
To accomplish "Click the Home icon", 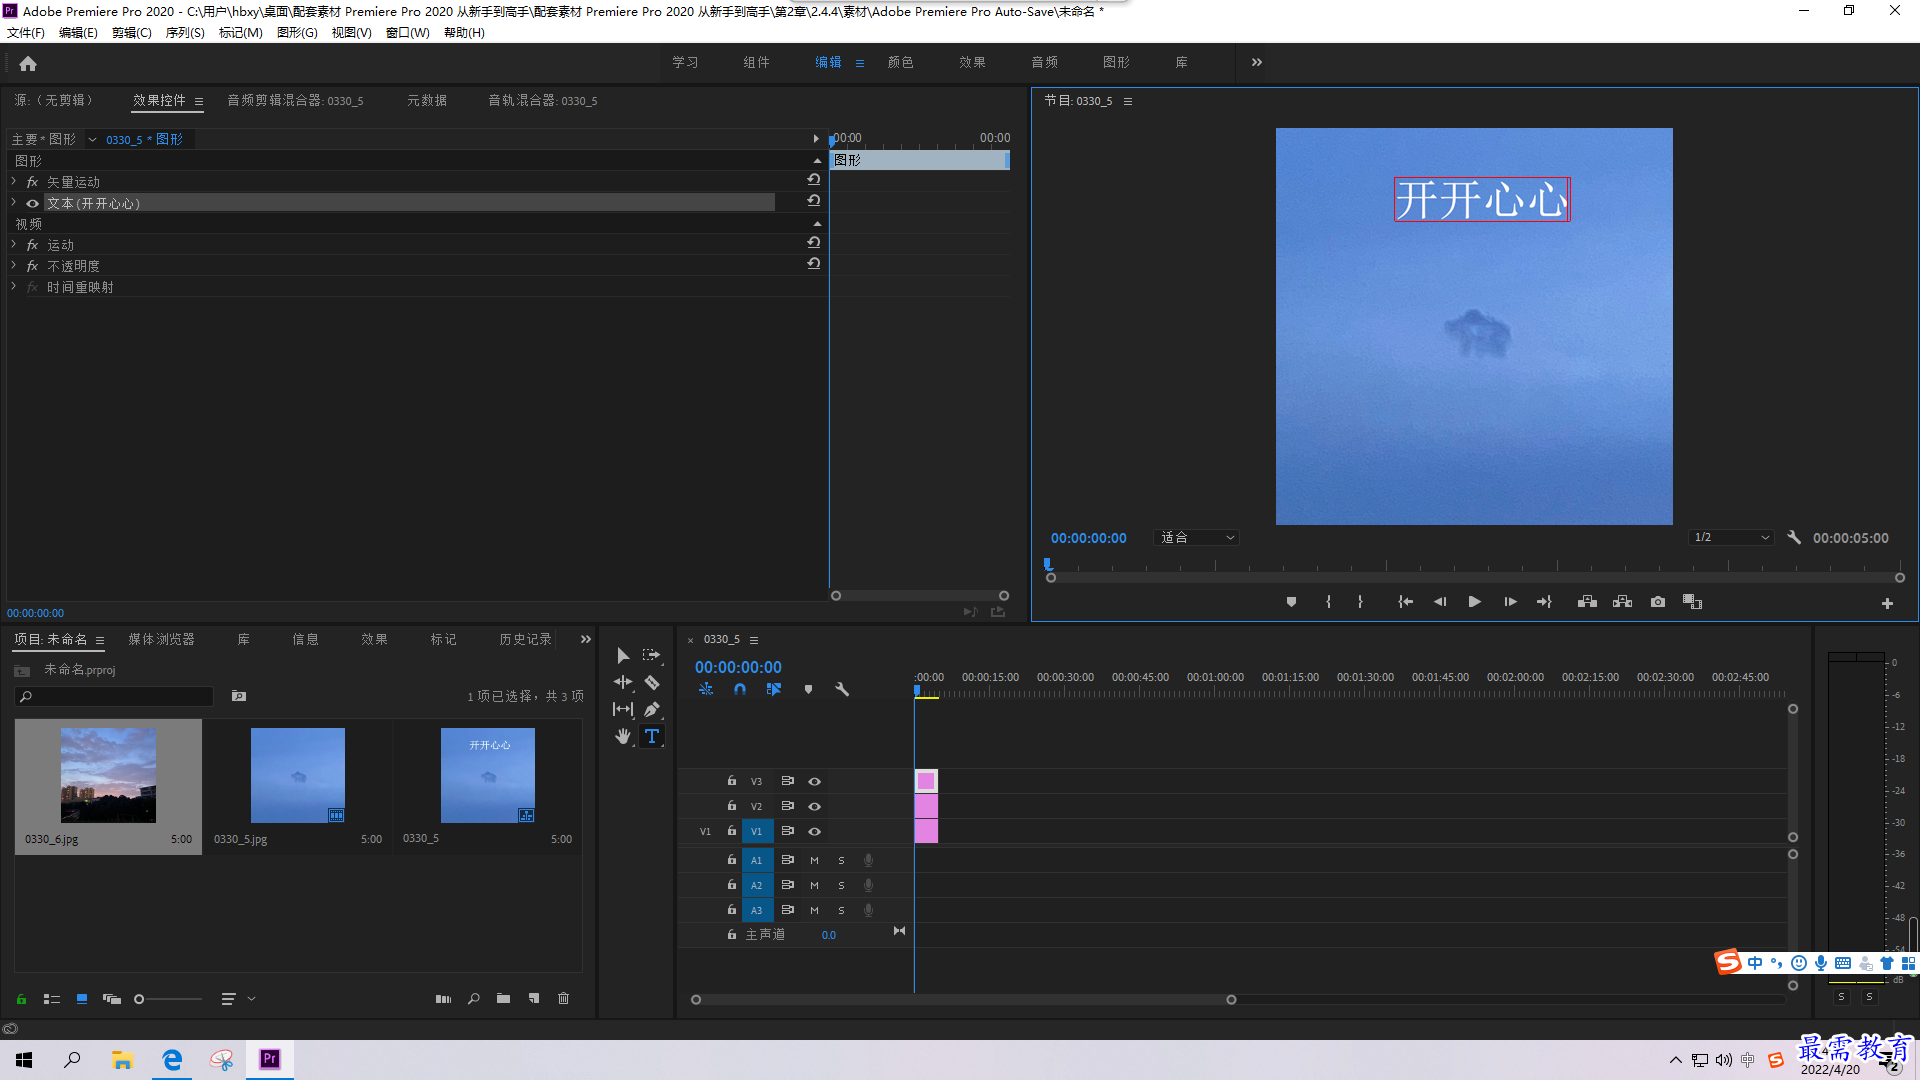I will click(x=28, y=63).
